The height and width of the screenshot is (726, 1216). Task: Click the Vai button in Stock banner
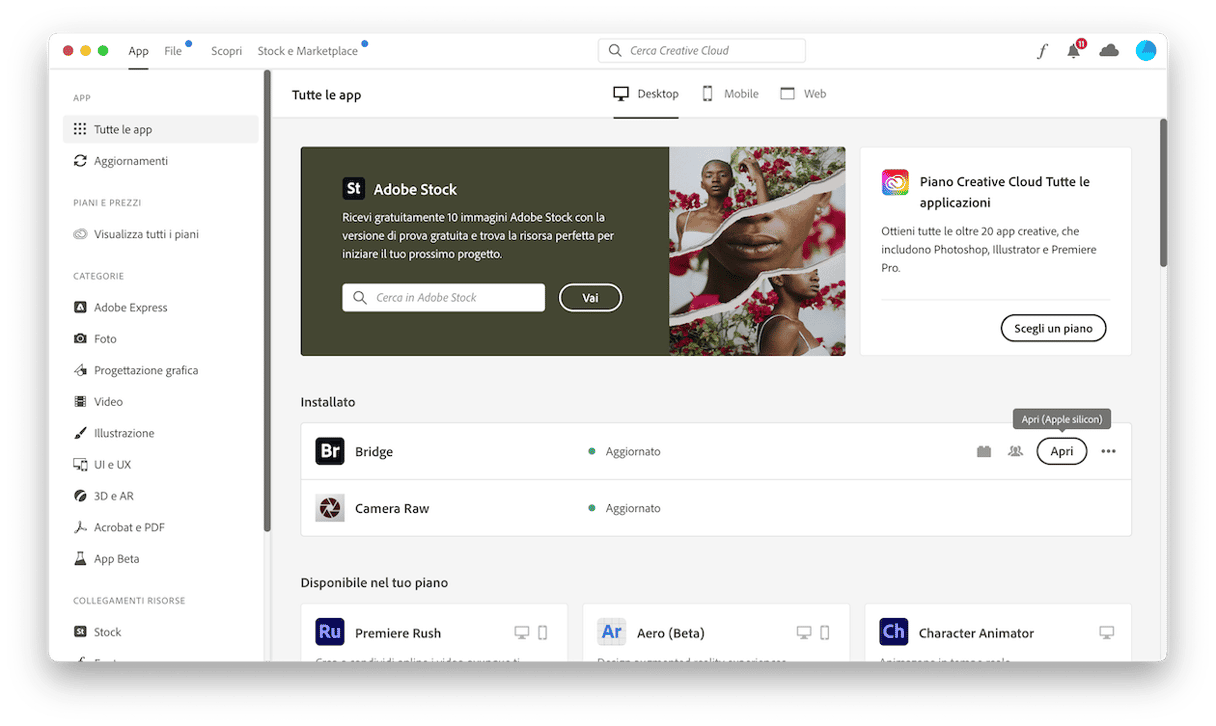coord(590,298)
